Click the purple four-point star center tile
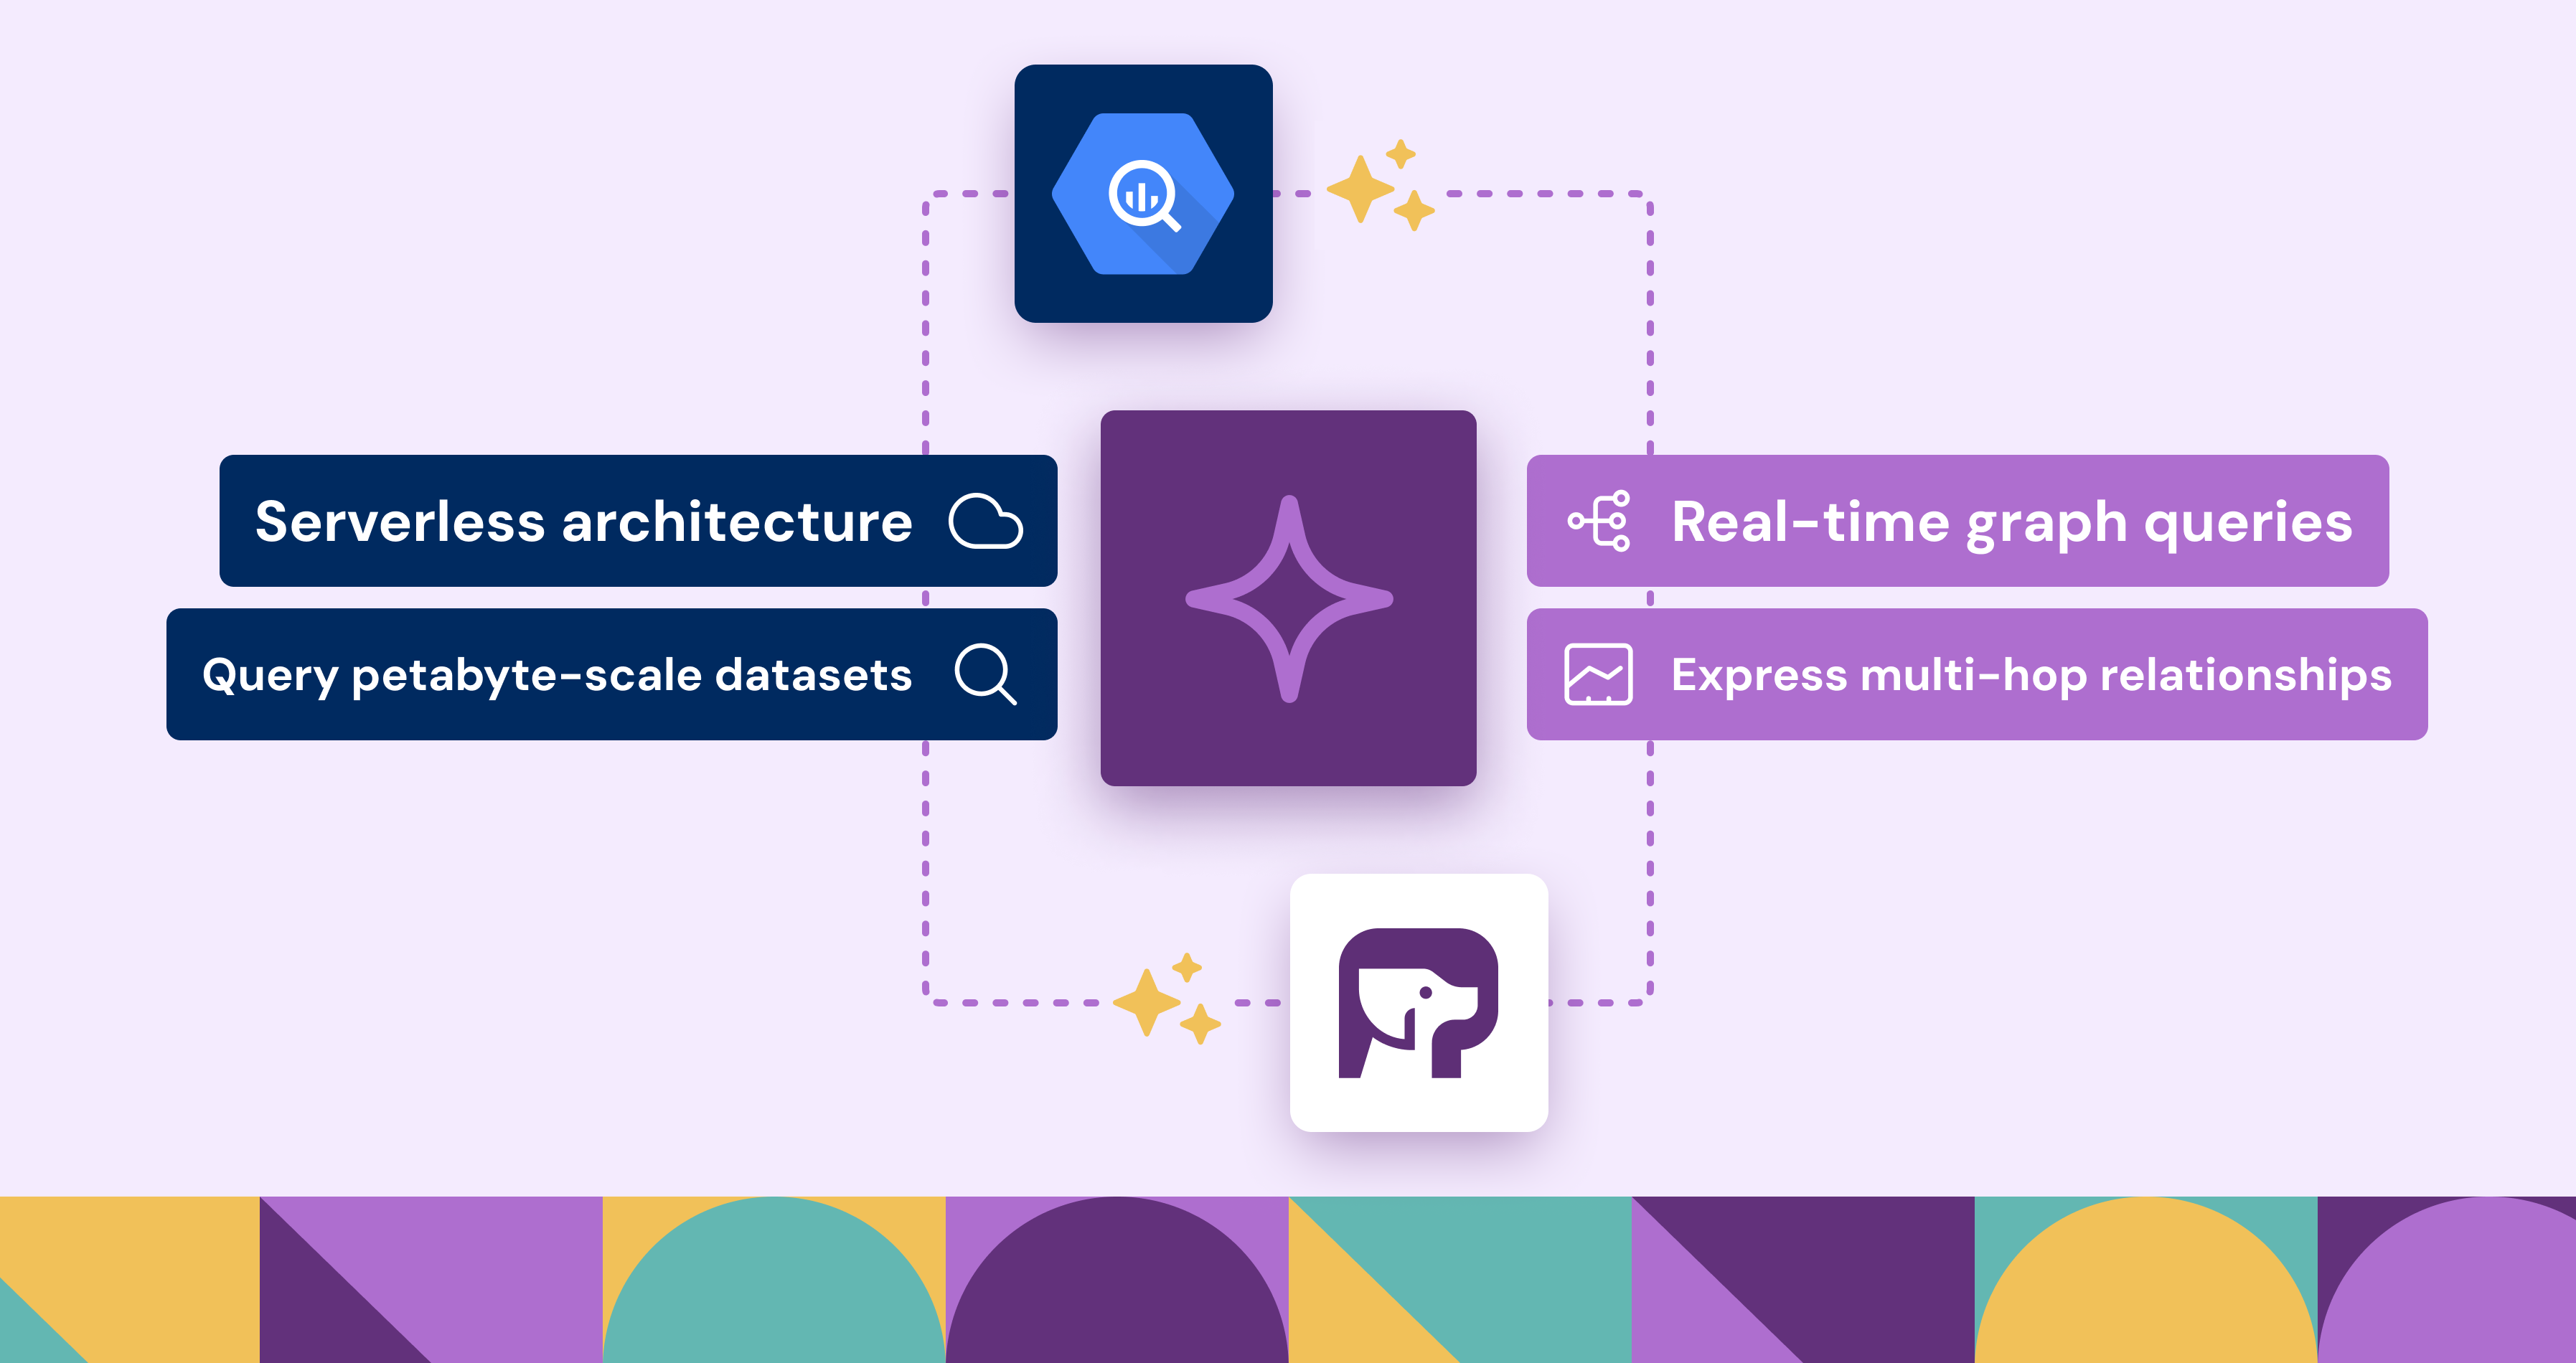The height and width of the screenshot is (1363, 2576). click(x=1288, y=598)
